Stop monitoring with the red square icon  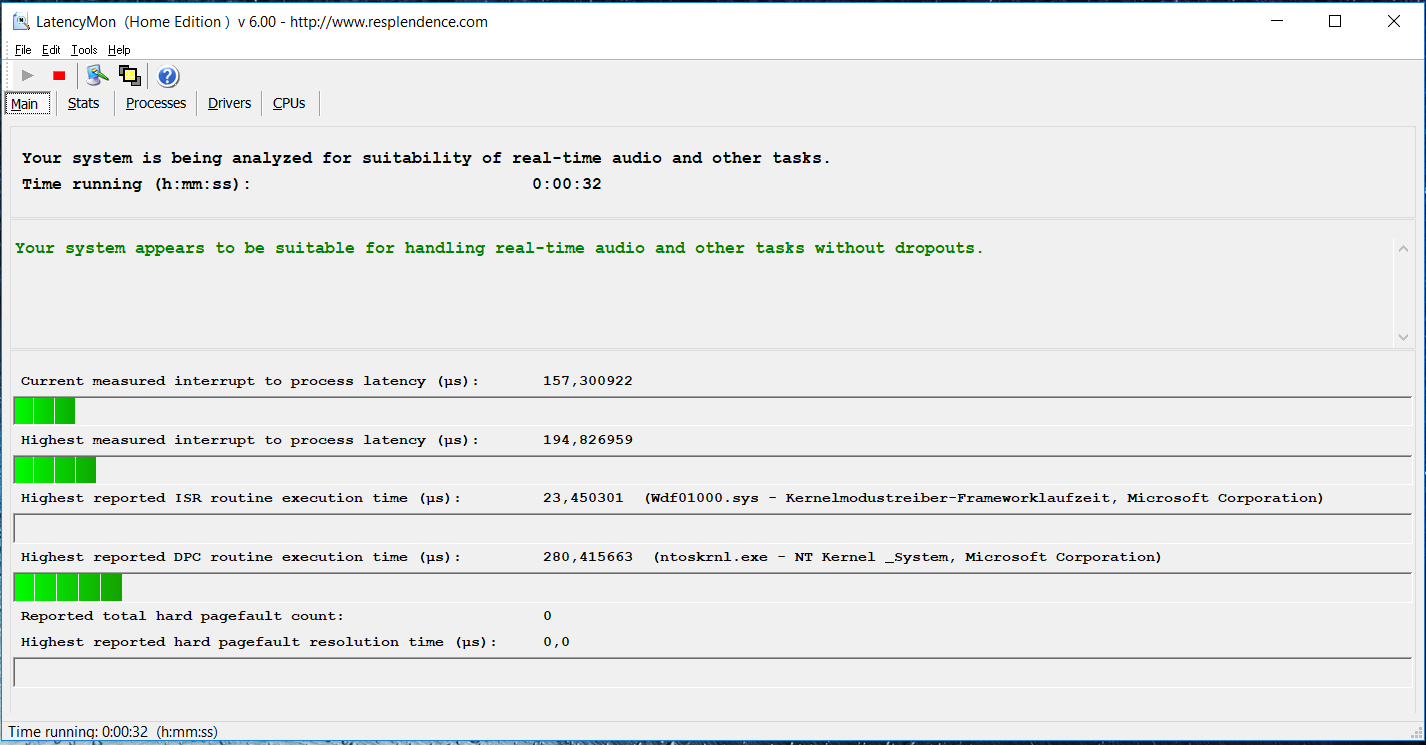[x=59, y=76]
